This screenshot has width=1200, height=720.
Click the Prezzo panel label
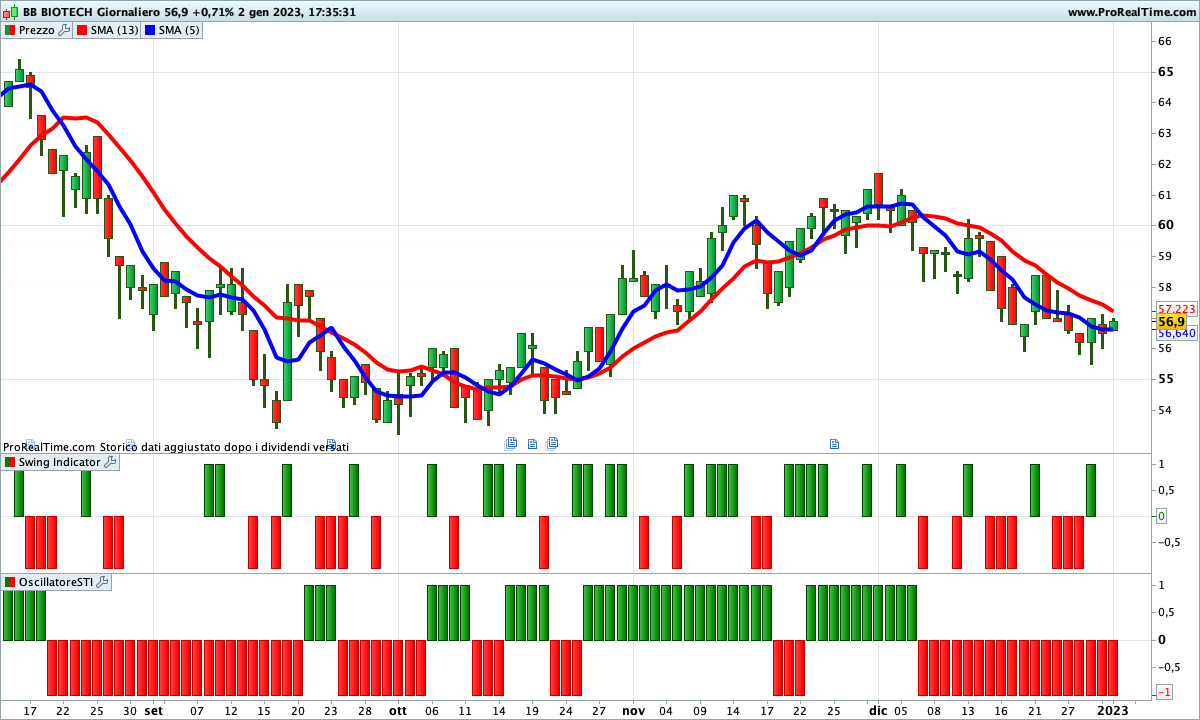(x=37, y=30)
